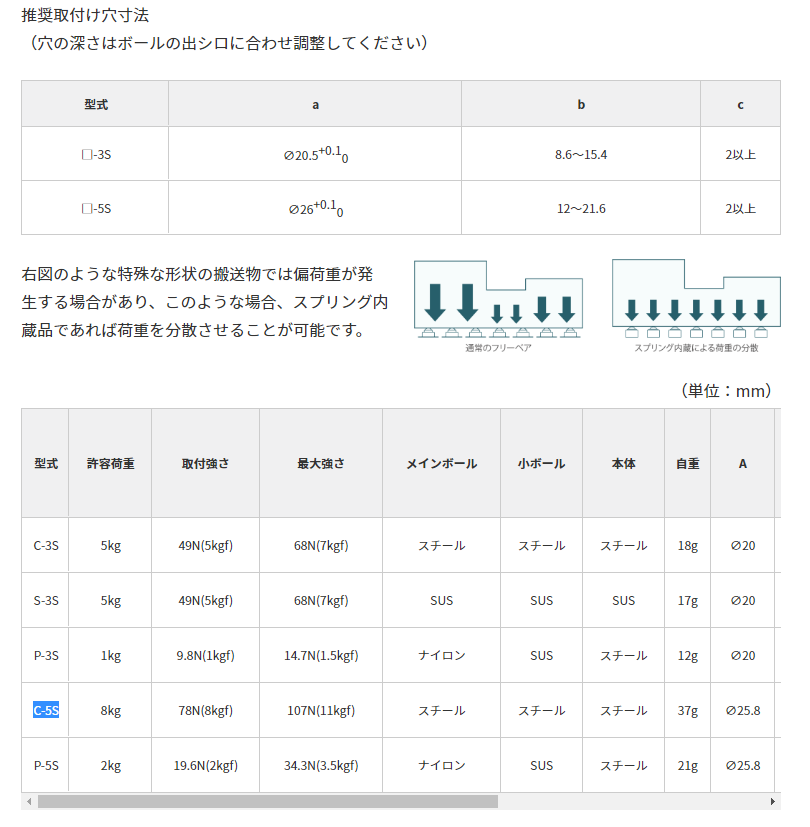Click the 通常のフリーベア diagram
This screenshot has width=810, height=827.
click(498, 300)
